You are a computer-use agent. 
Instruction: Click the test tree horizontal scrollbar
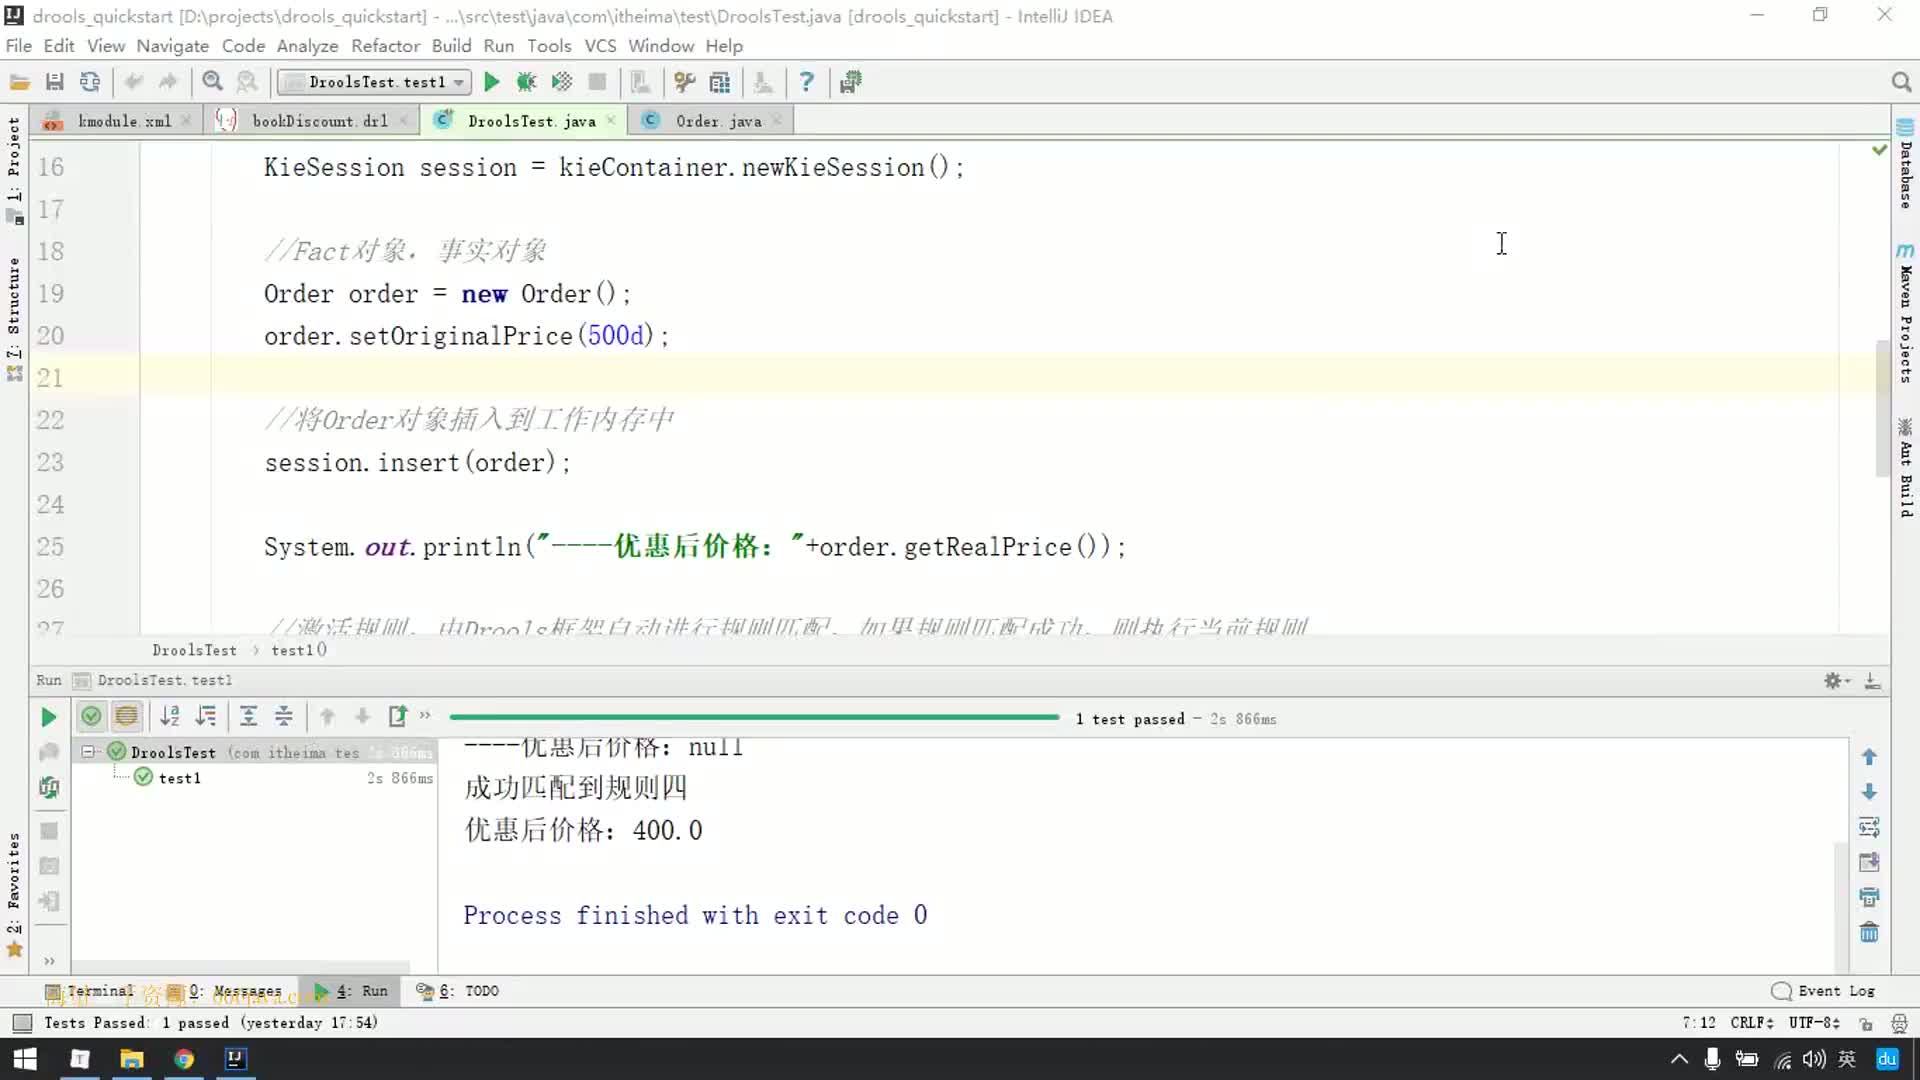(x=240, y=966)
